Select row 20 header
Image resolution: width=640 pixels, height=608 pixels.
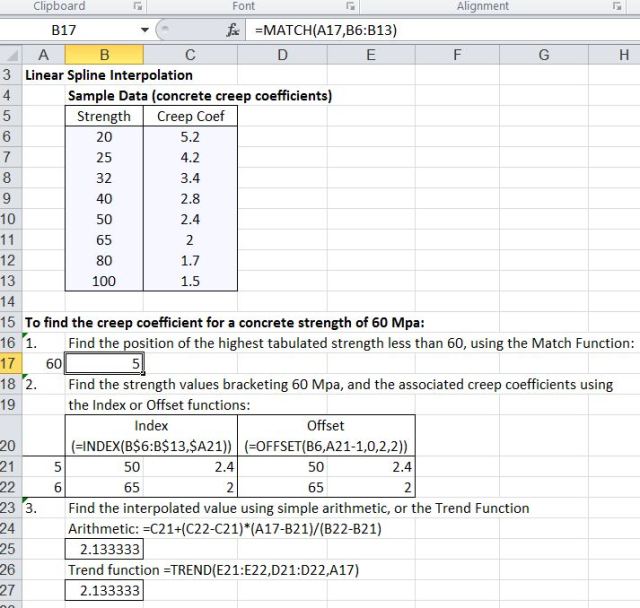pos(9,445)
